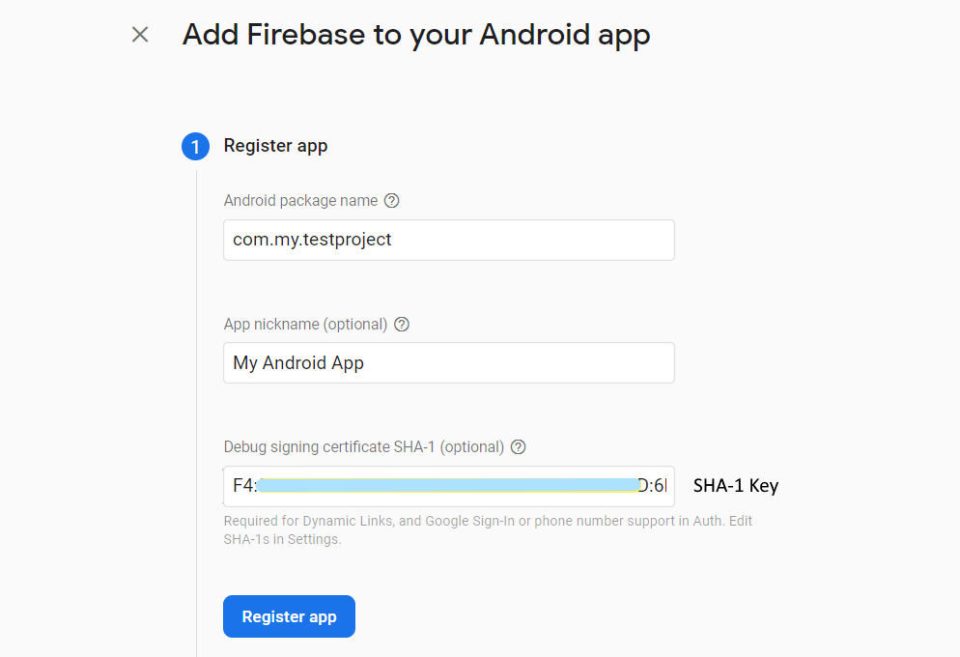
Task: Click inside the App nickname field
Action: point(447,363)
